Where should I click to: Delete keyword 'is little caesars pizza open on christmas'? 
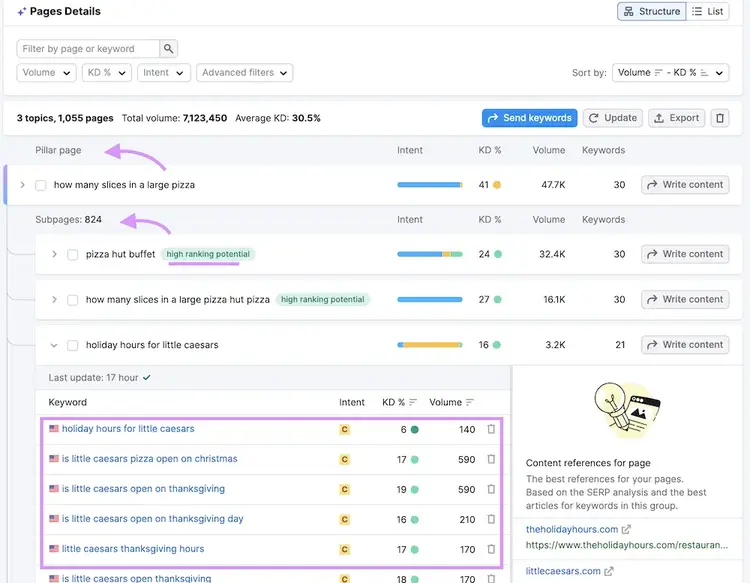[x=491, y=459]
